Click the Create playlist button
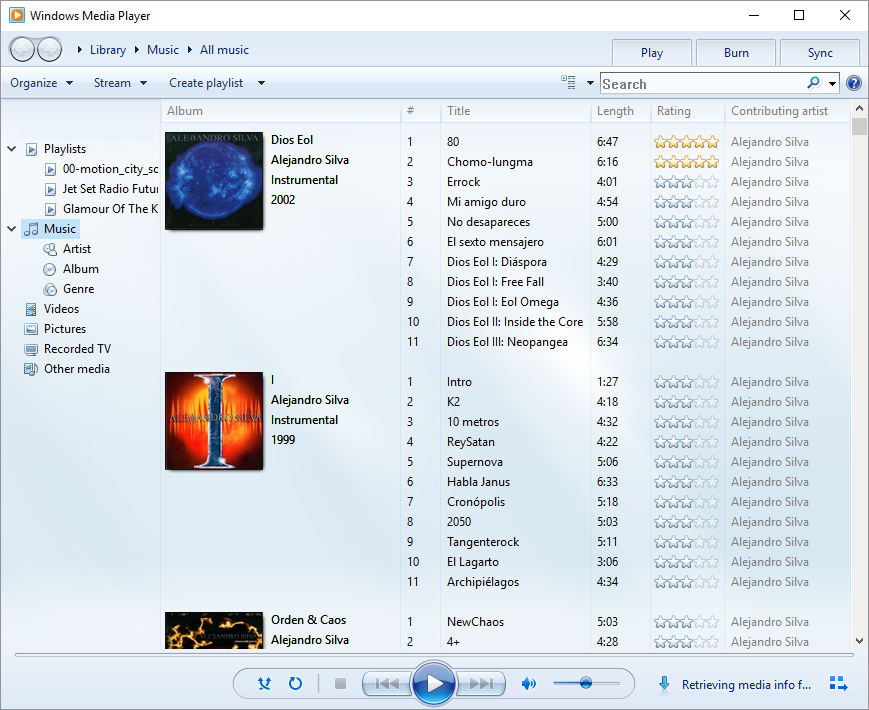Image resolution: width=869 pixels, height=710 pixels. (208, 82)
